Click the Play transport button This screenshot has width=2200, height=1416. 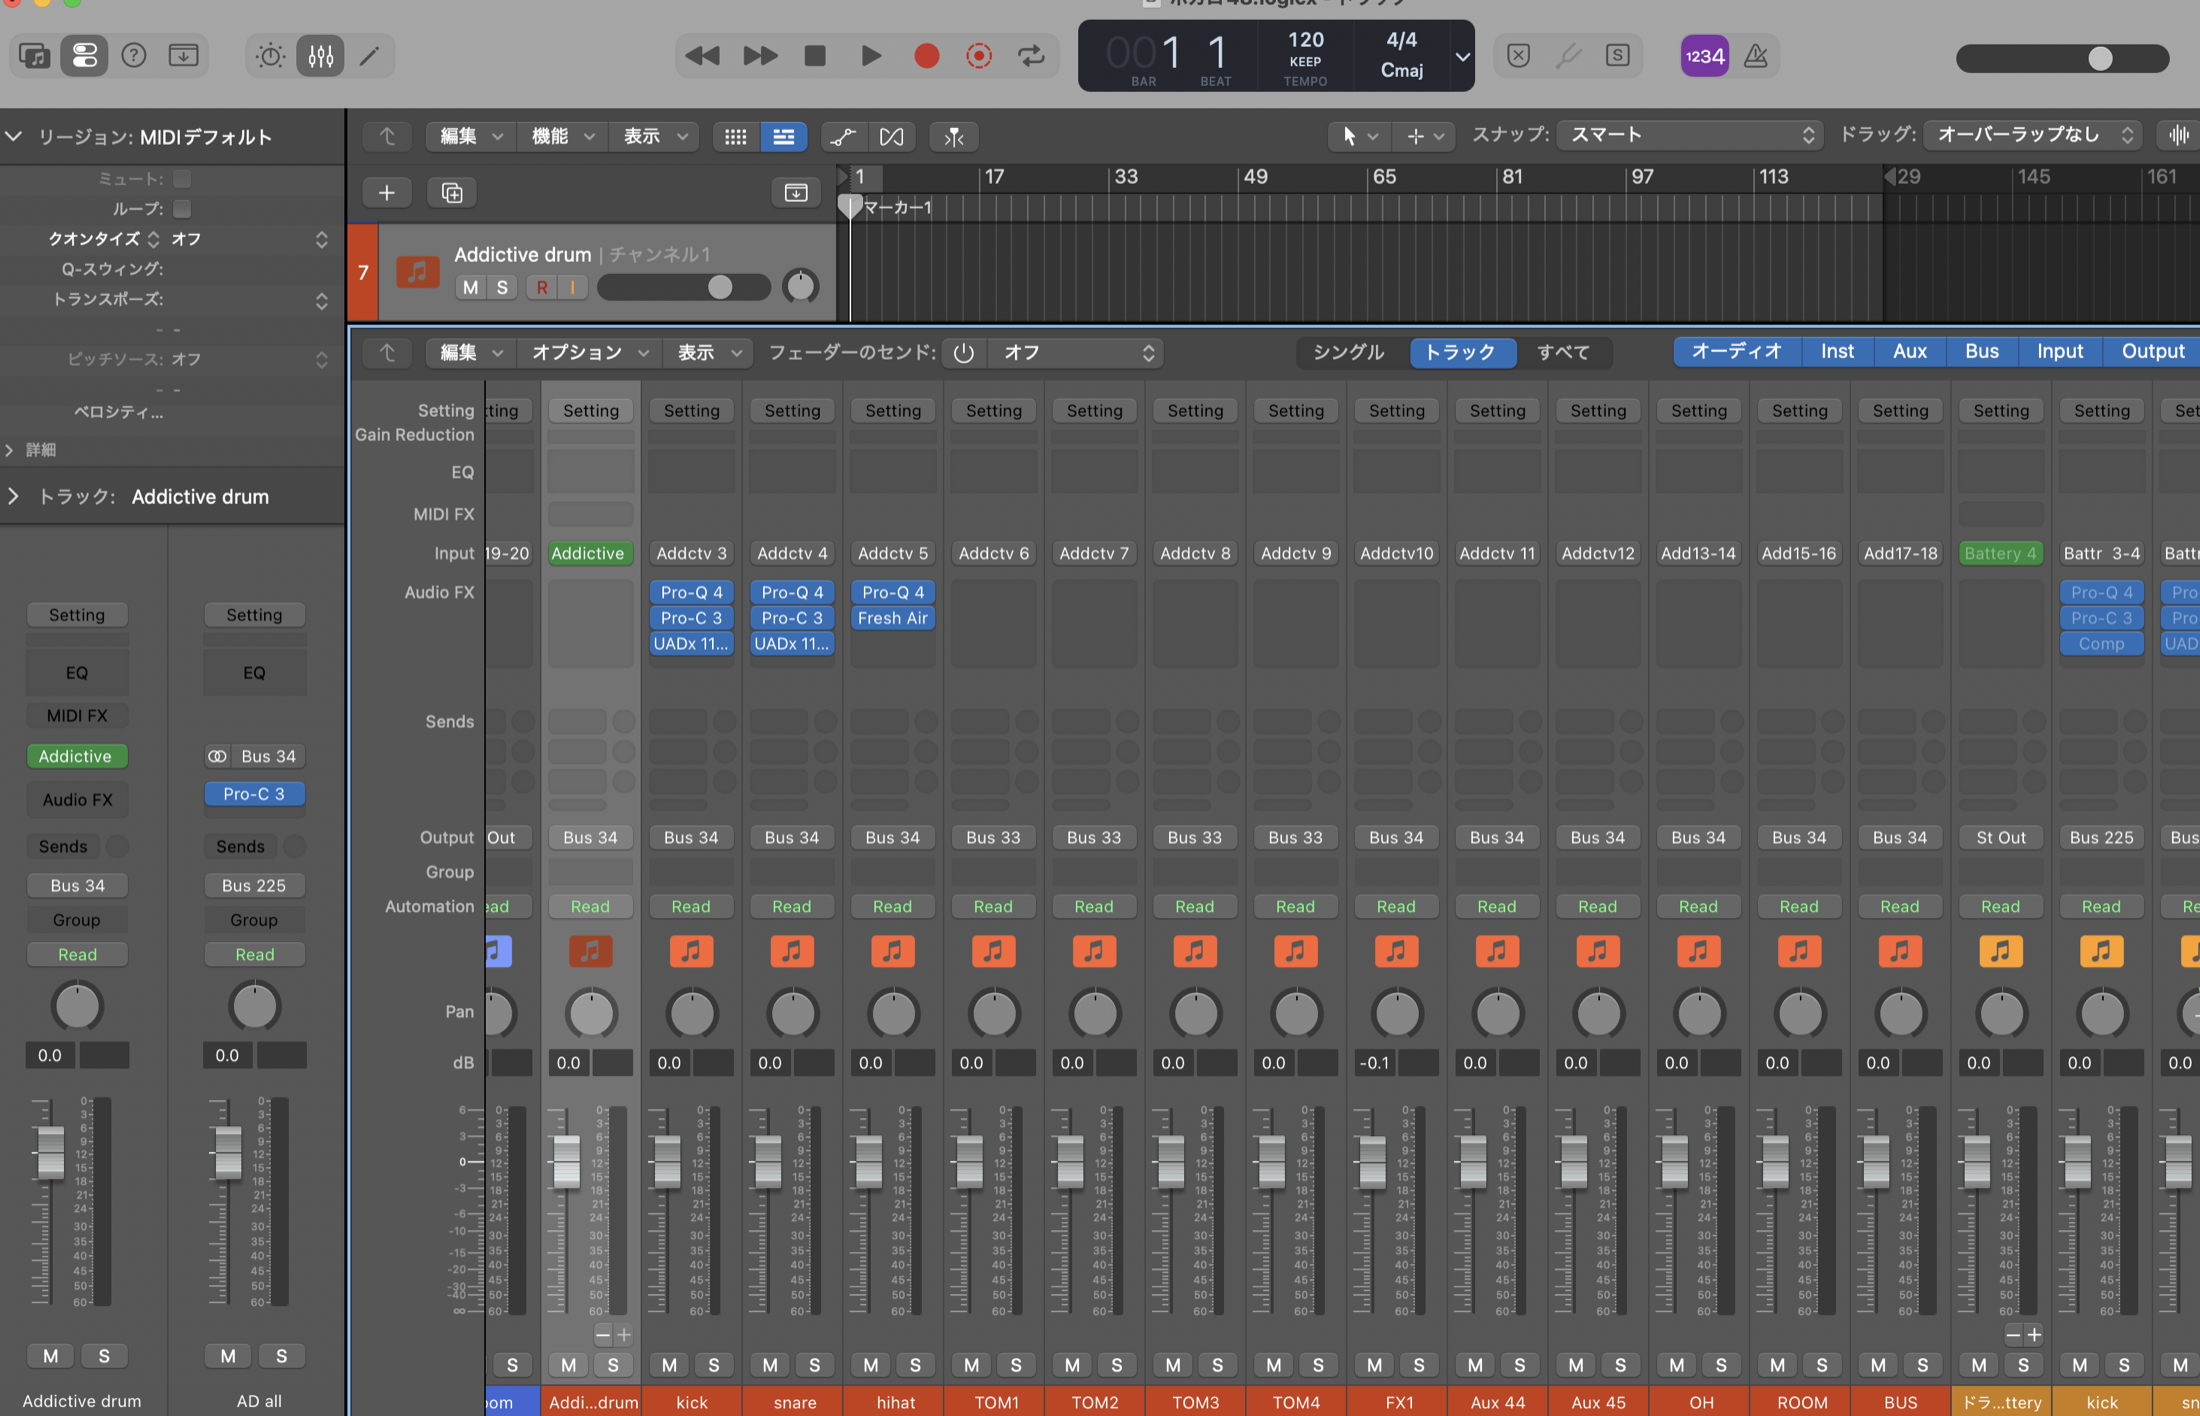click(x=871, y=56)
